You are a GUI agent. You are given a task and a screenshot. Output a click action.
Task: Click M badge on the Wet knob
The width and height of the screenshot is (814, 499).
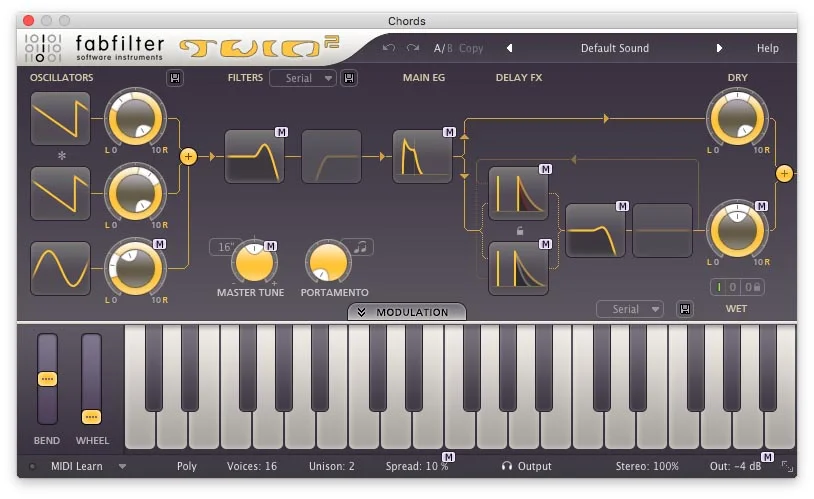click(x=761, y=206)
